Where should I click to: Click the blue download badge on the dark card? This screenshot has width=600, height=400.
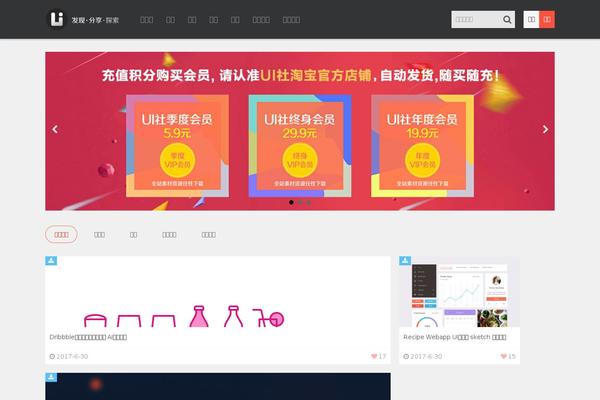[x=51, y=377]
